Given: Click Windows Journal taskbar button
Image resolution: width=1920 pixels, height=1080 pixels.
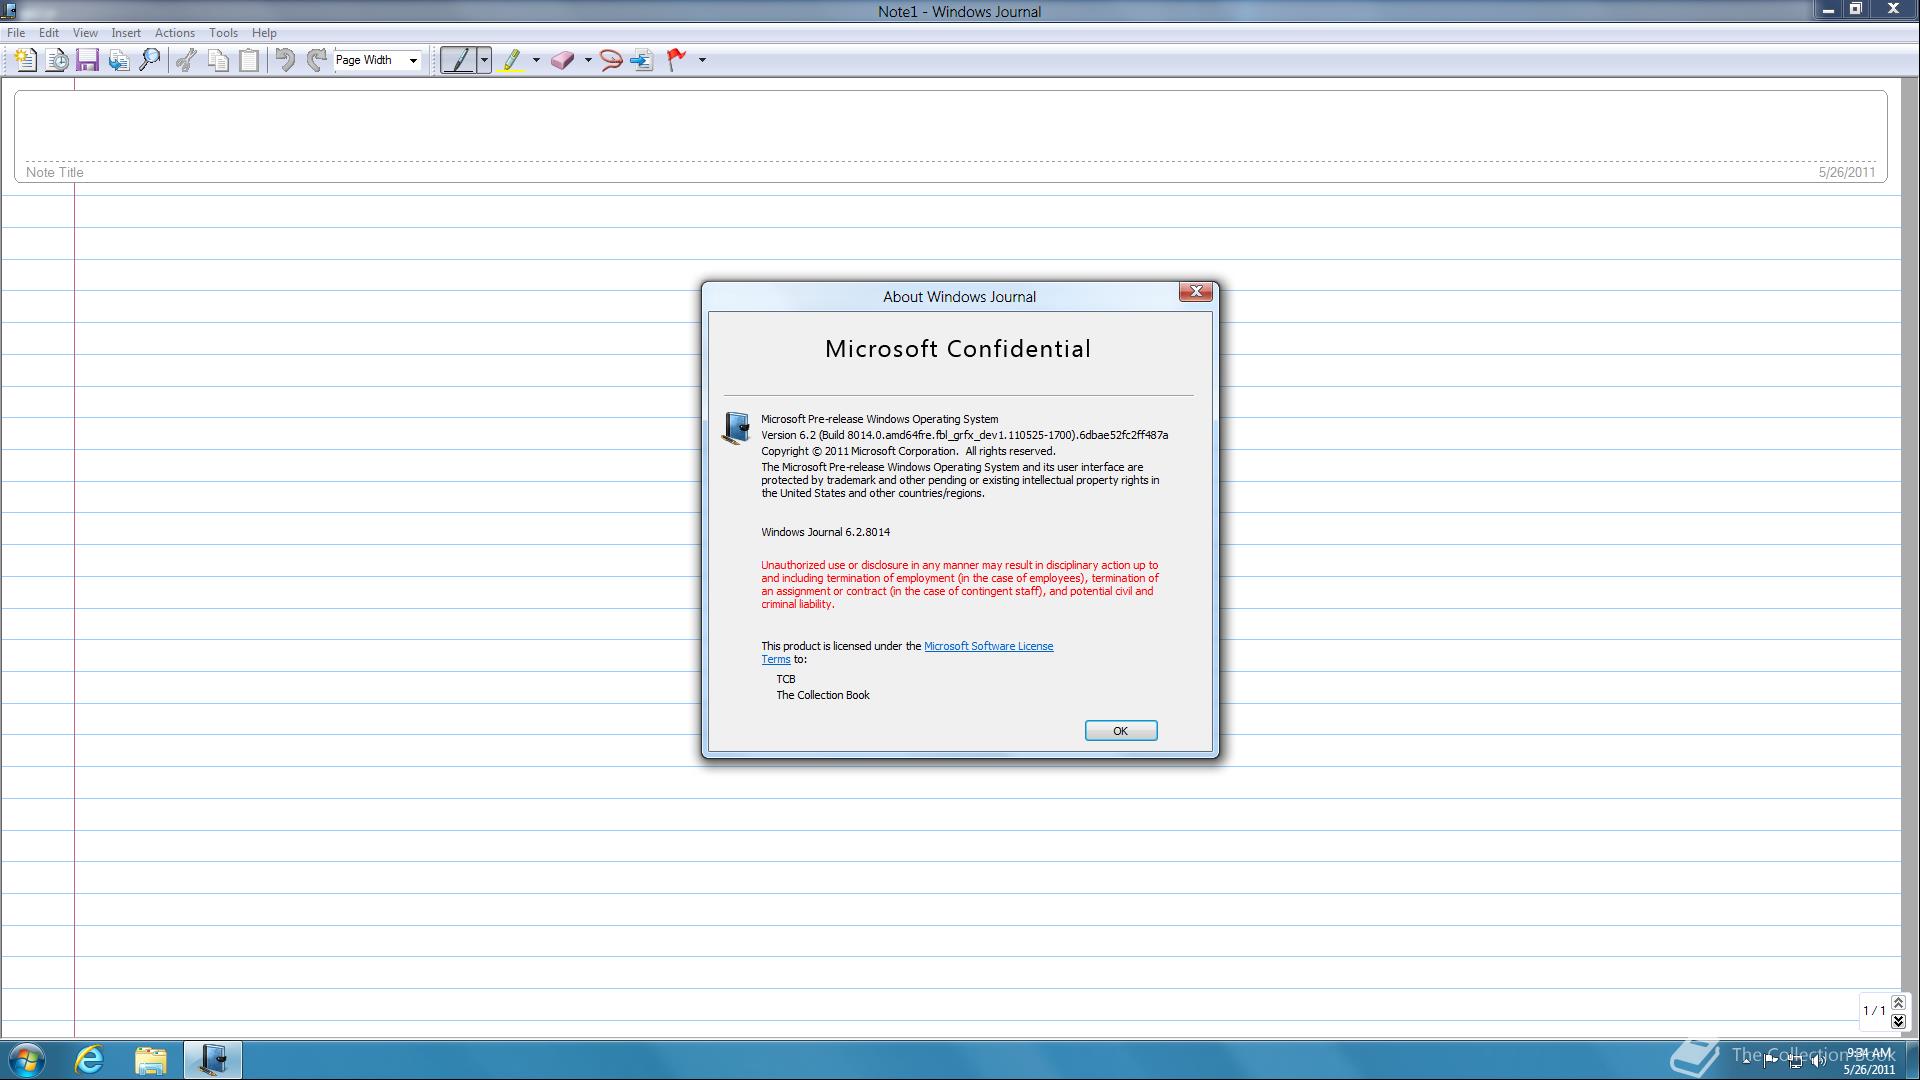Looking at the screenshot, I should [x=212, y=1060].
